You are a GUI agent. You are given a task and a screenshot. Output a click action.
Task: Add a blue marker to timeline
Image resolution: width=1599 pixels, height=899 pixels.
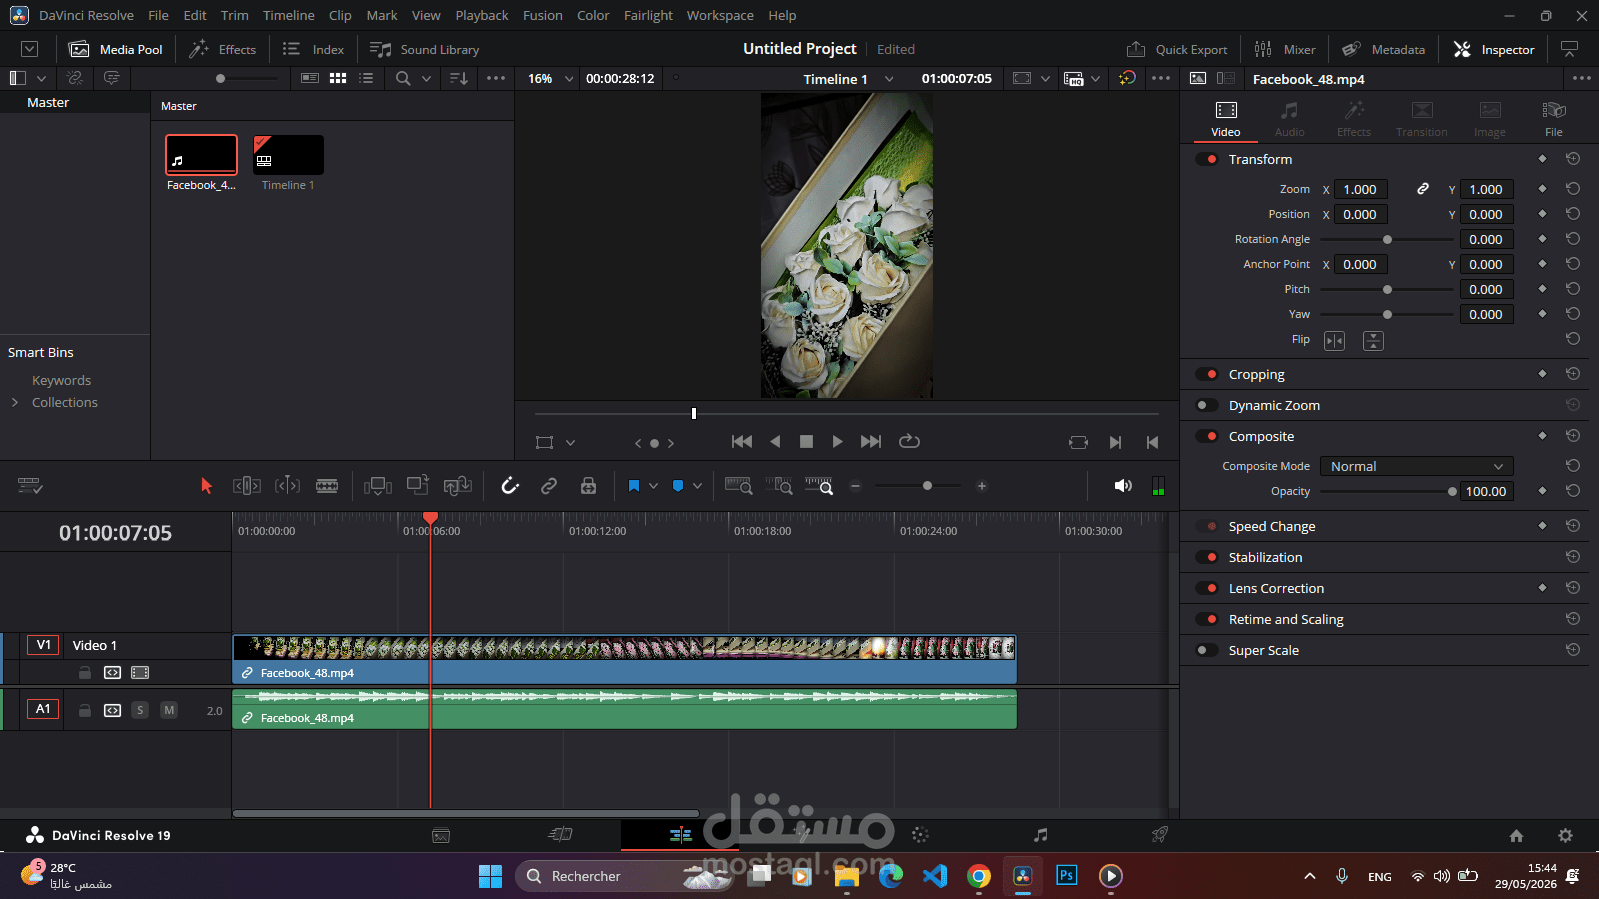(x=678, y=486)
